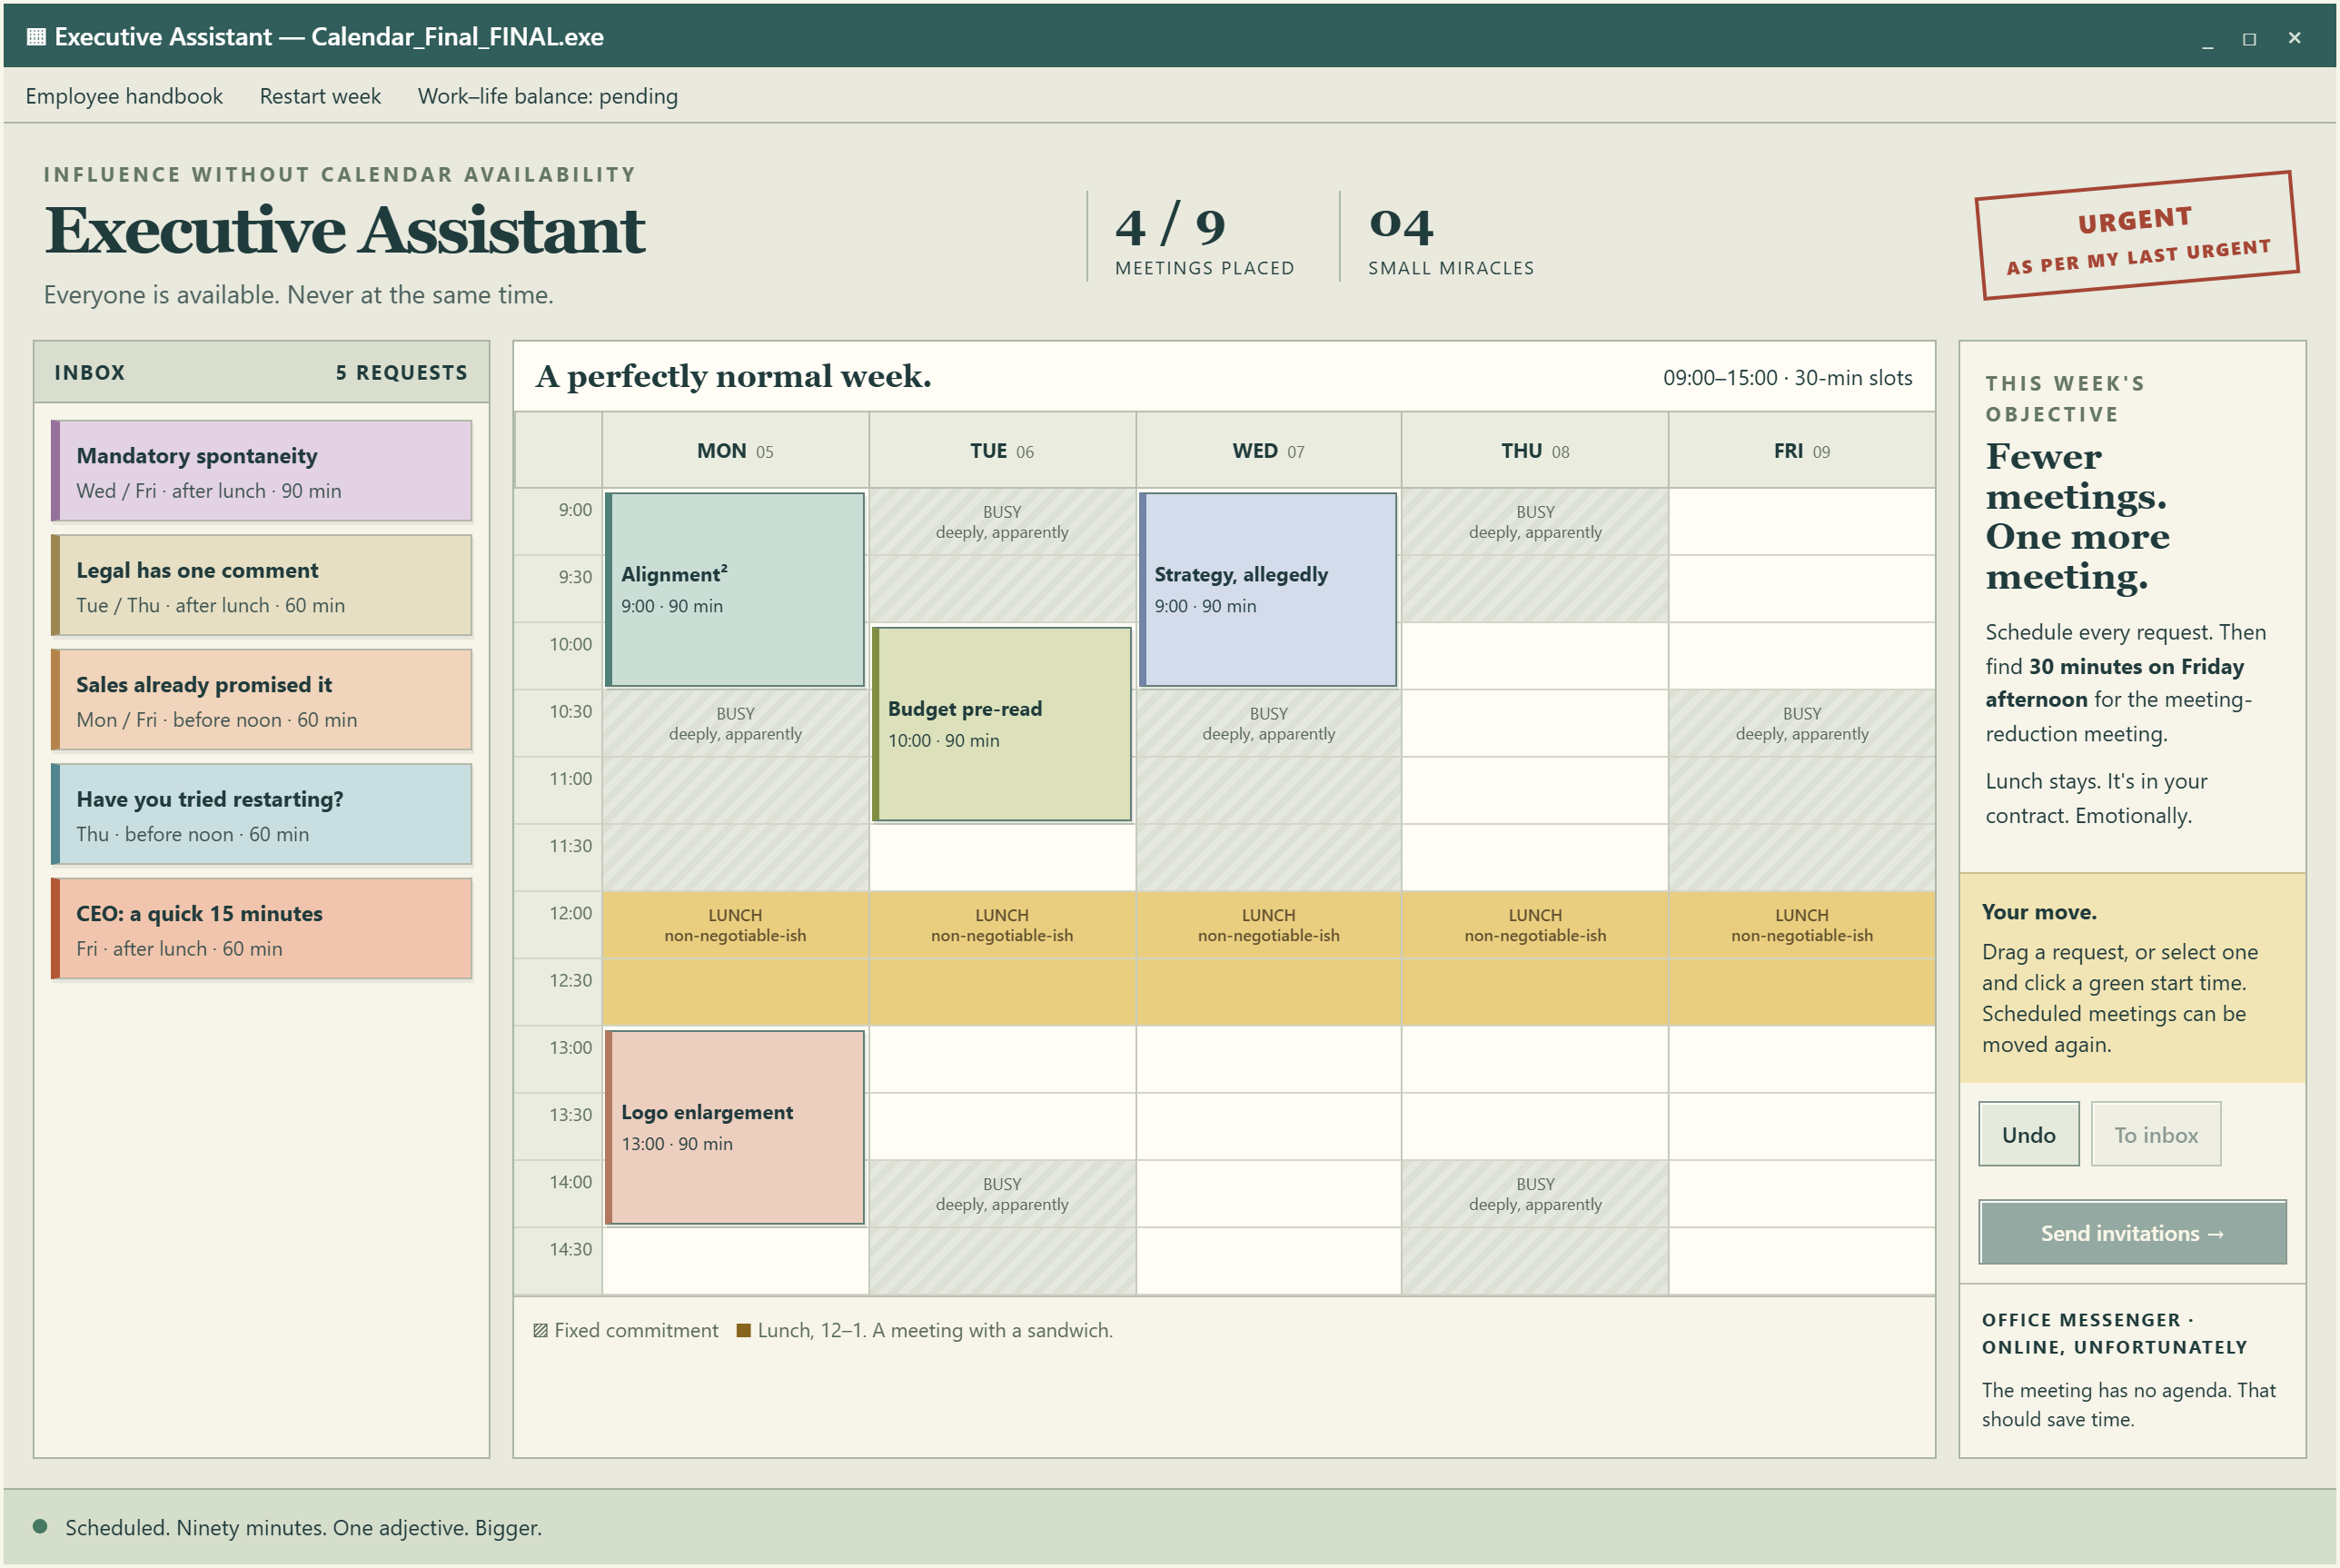This screenshot has width=2340, height=1568.
Task: Click the 09:00–15:00 · 30-min slots label
Action: 1787,377
